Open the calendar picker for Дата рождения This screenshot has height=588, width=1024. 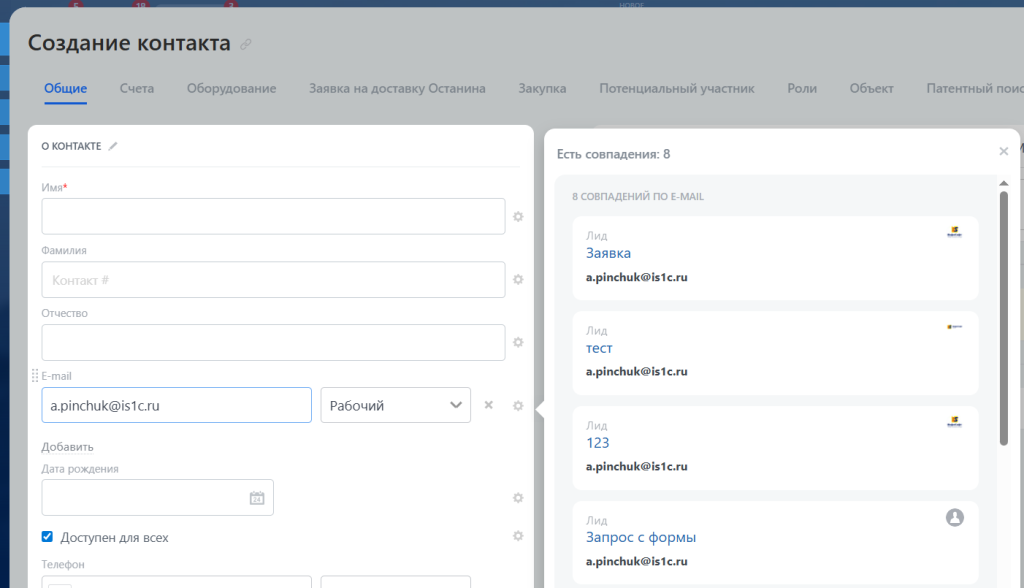[256, 498]
